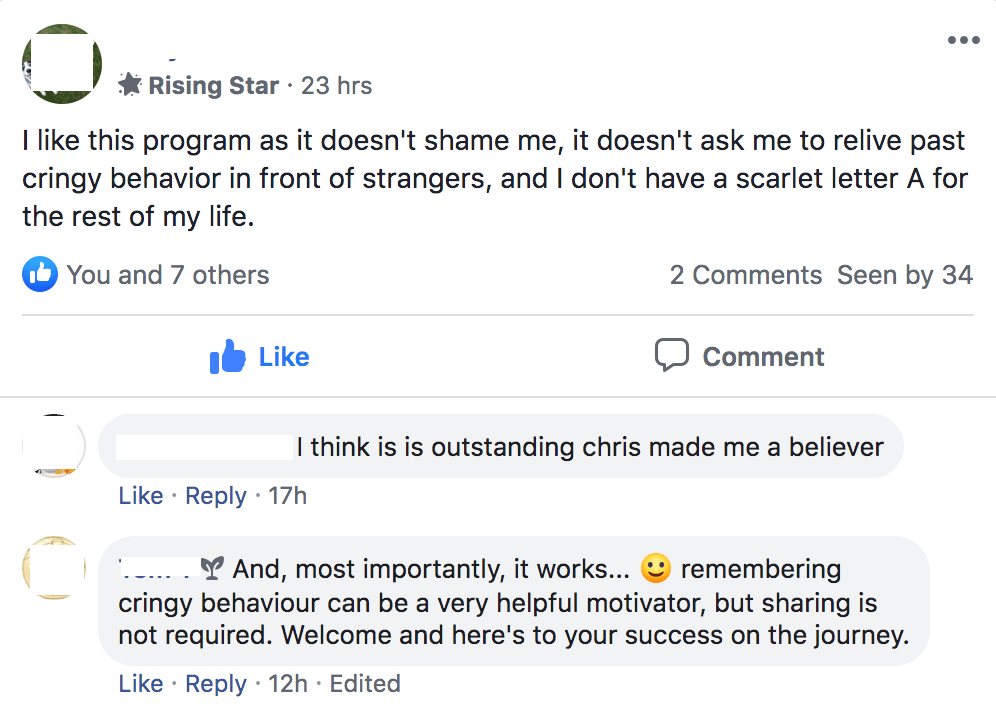Open the three-dot post options menu
Image resolution: width=996 pixels, height=716 pixels.
963,40
